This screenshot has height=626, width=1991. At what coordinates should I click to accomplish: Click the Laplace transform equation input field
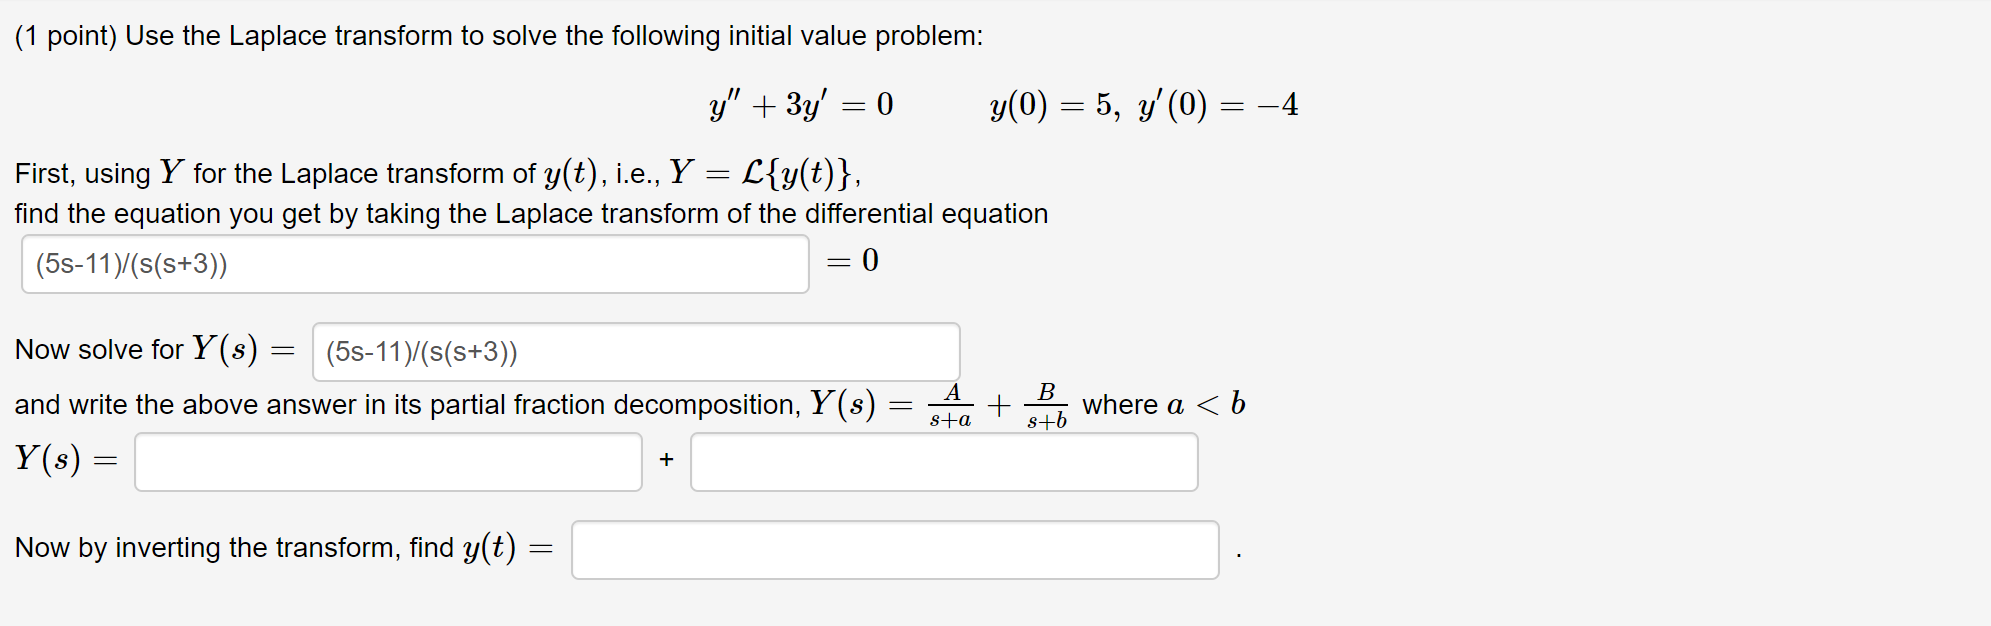coord(415,264)
